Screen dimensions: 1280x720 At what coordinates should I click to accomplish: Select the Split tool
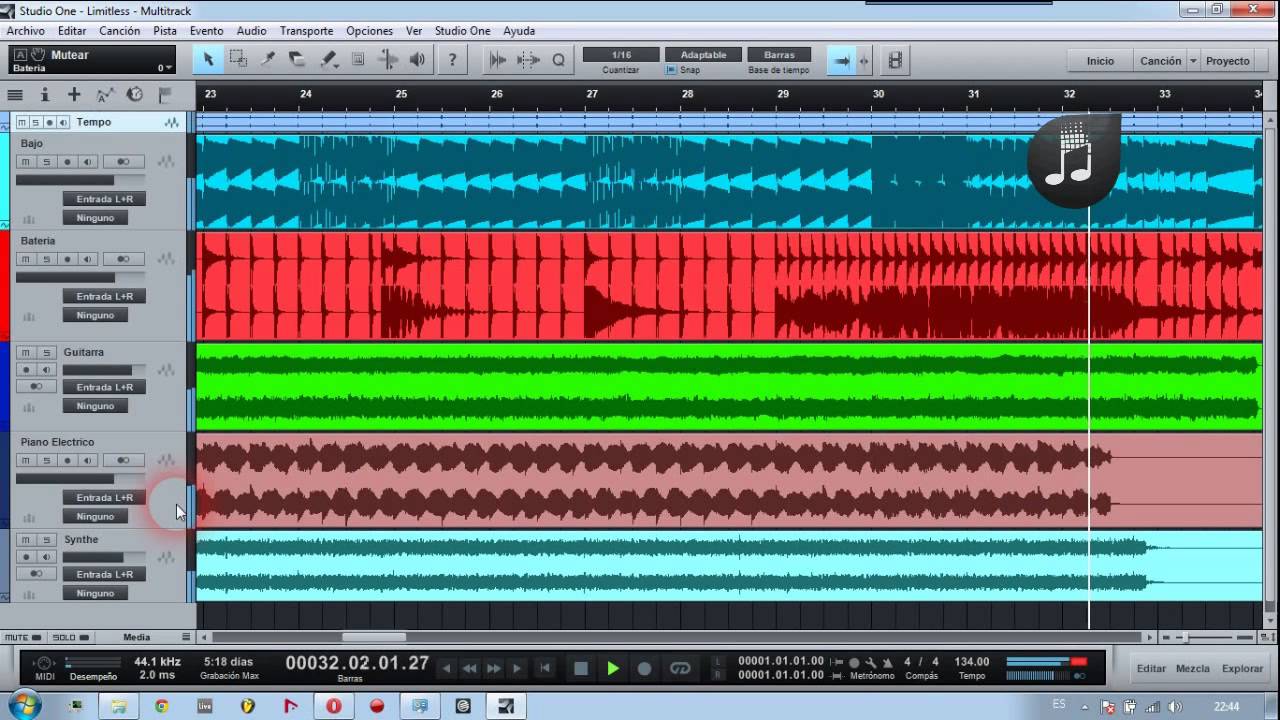point(268,60)
